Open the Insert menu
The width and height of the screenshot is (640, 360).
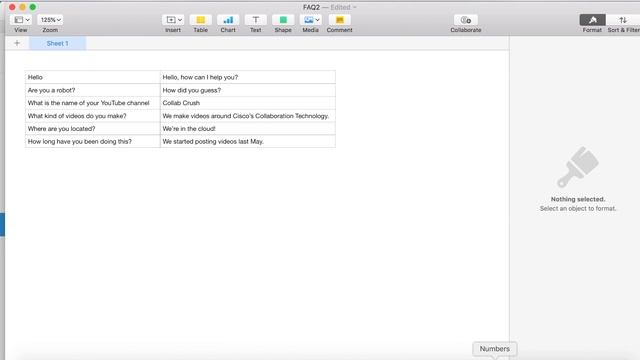(173, 20)
